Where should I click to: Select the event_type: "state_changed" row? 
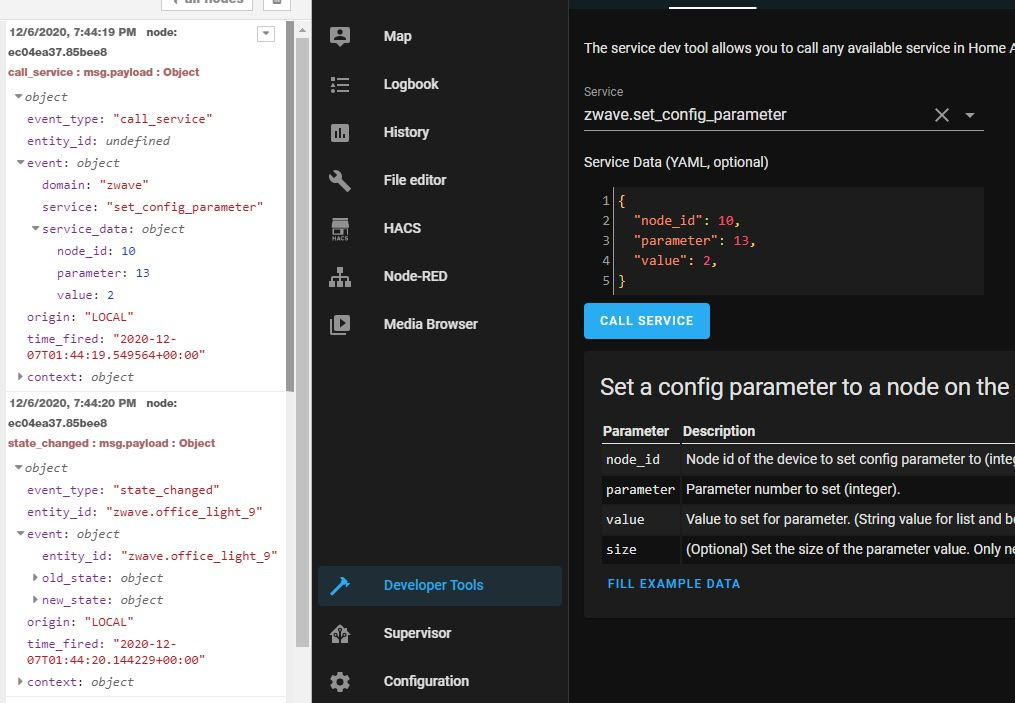click(123, 490)
